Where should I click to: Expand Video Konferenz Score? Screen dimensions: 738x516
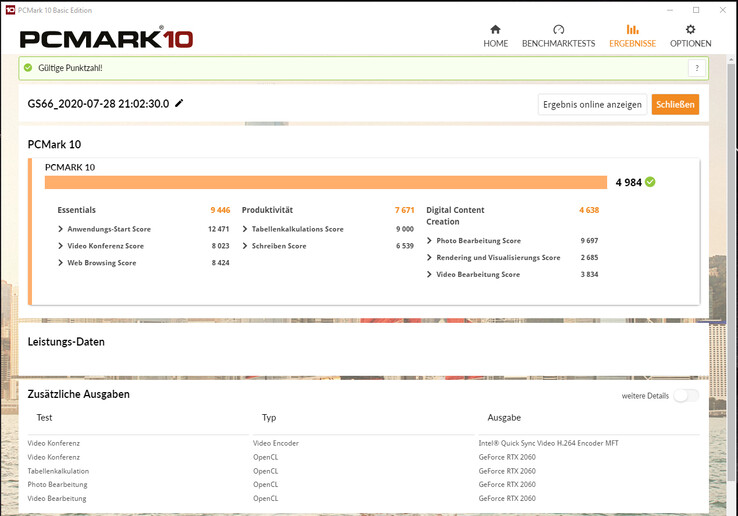click(60, 246)
